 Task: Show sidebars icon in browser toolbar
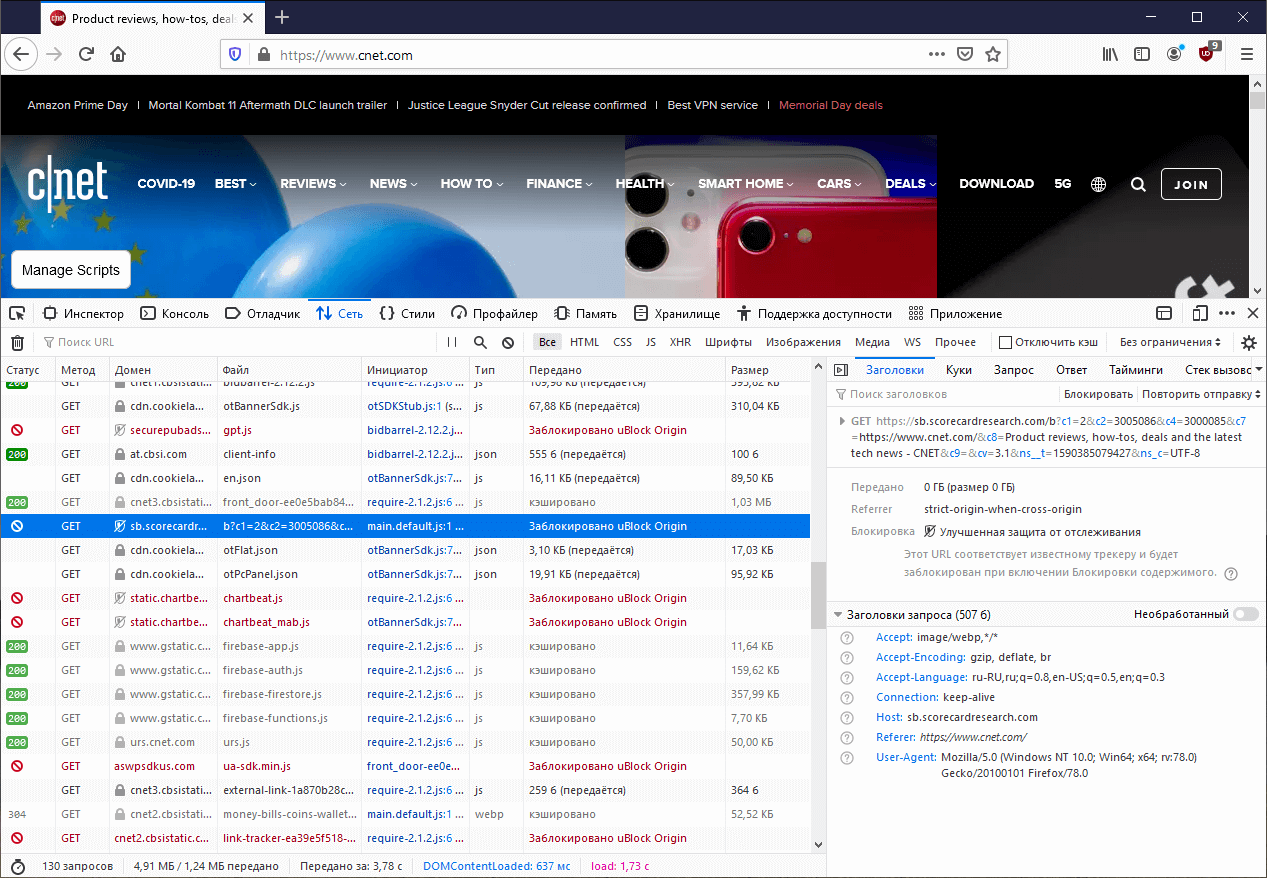click(x=1141, y=55)
